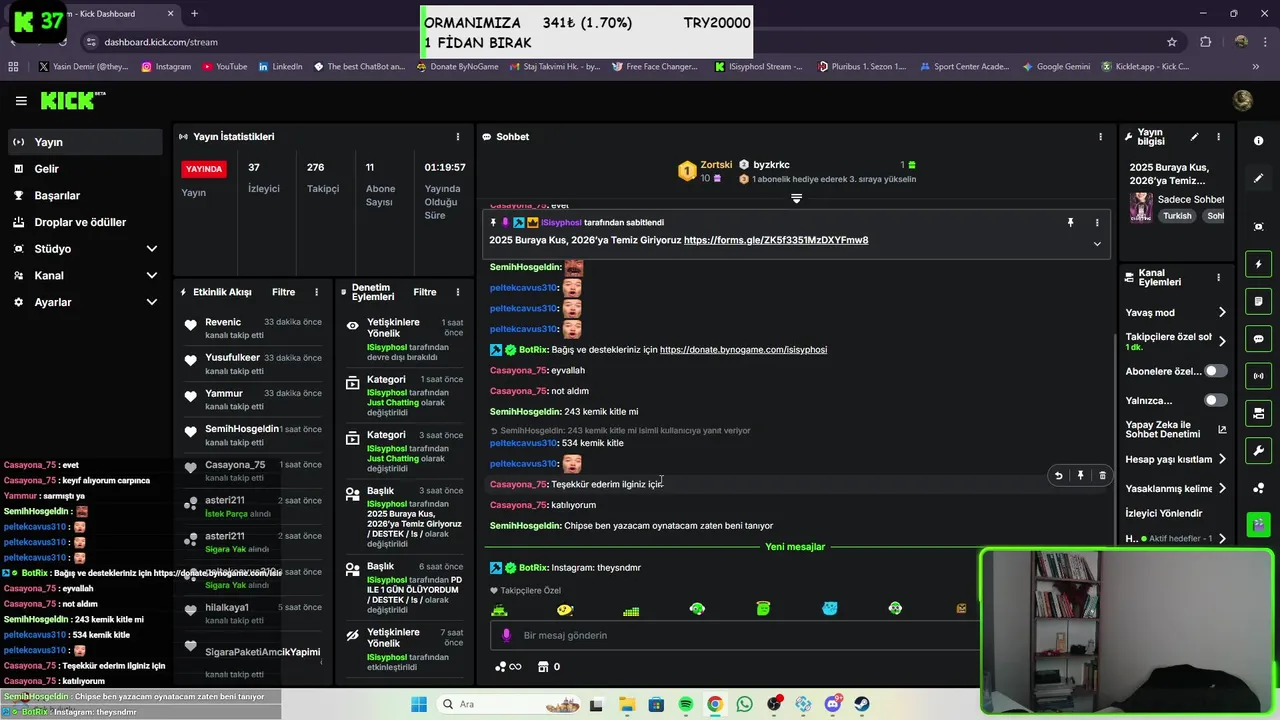Open Hesap yaşı kısıtlama arrow
The image size is (1280, 720).
(1222, 460)
